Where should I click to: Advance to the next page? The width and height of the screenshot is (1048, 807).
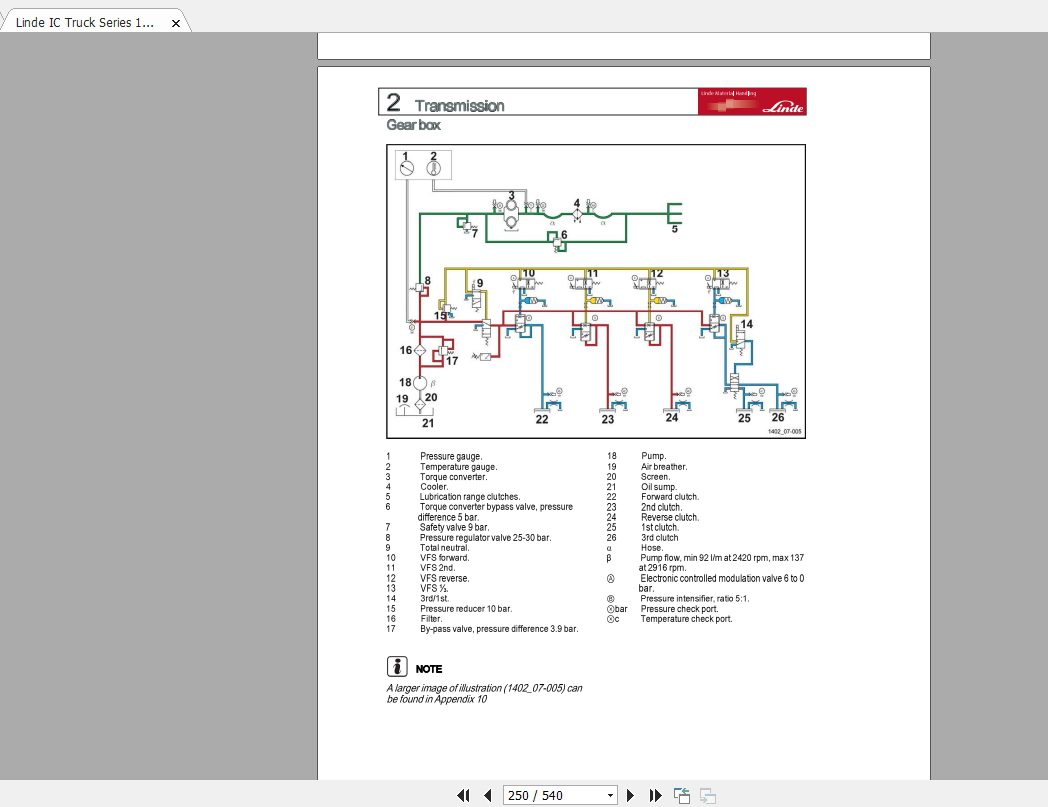(630, 795)
